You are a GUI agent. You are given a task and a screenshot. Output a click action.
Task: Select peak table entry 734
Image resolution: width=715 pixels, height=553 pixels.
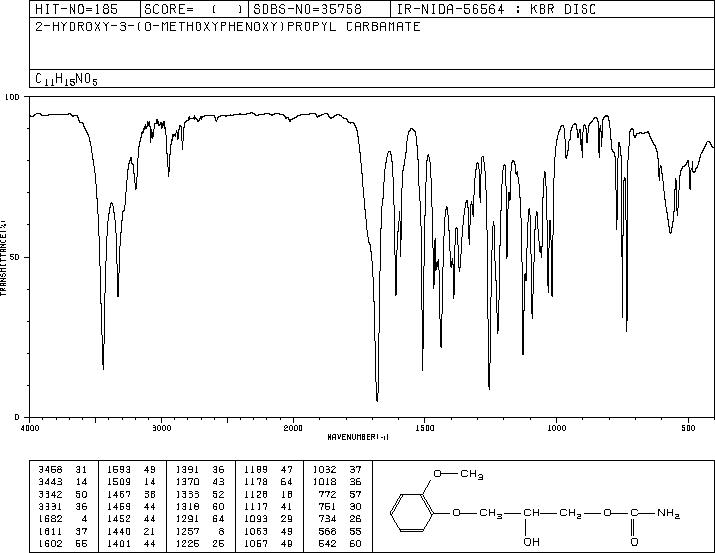click(x=340, y=519)
